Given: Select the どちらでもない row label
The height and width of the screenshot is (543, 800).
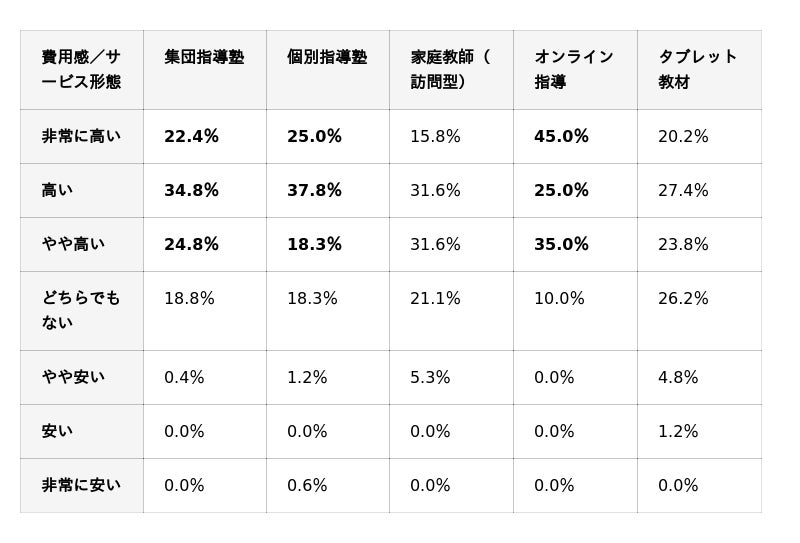Looking at the screenshot, I should tap(81, 310).
